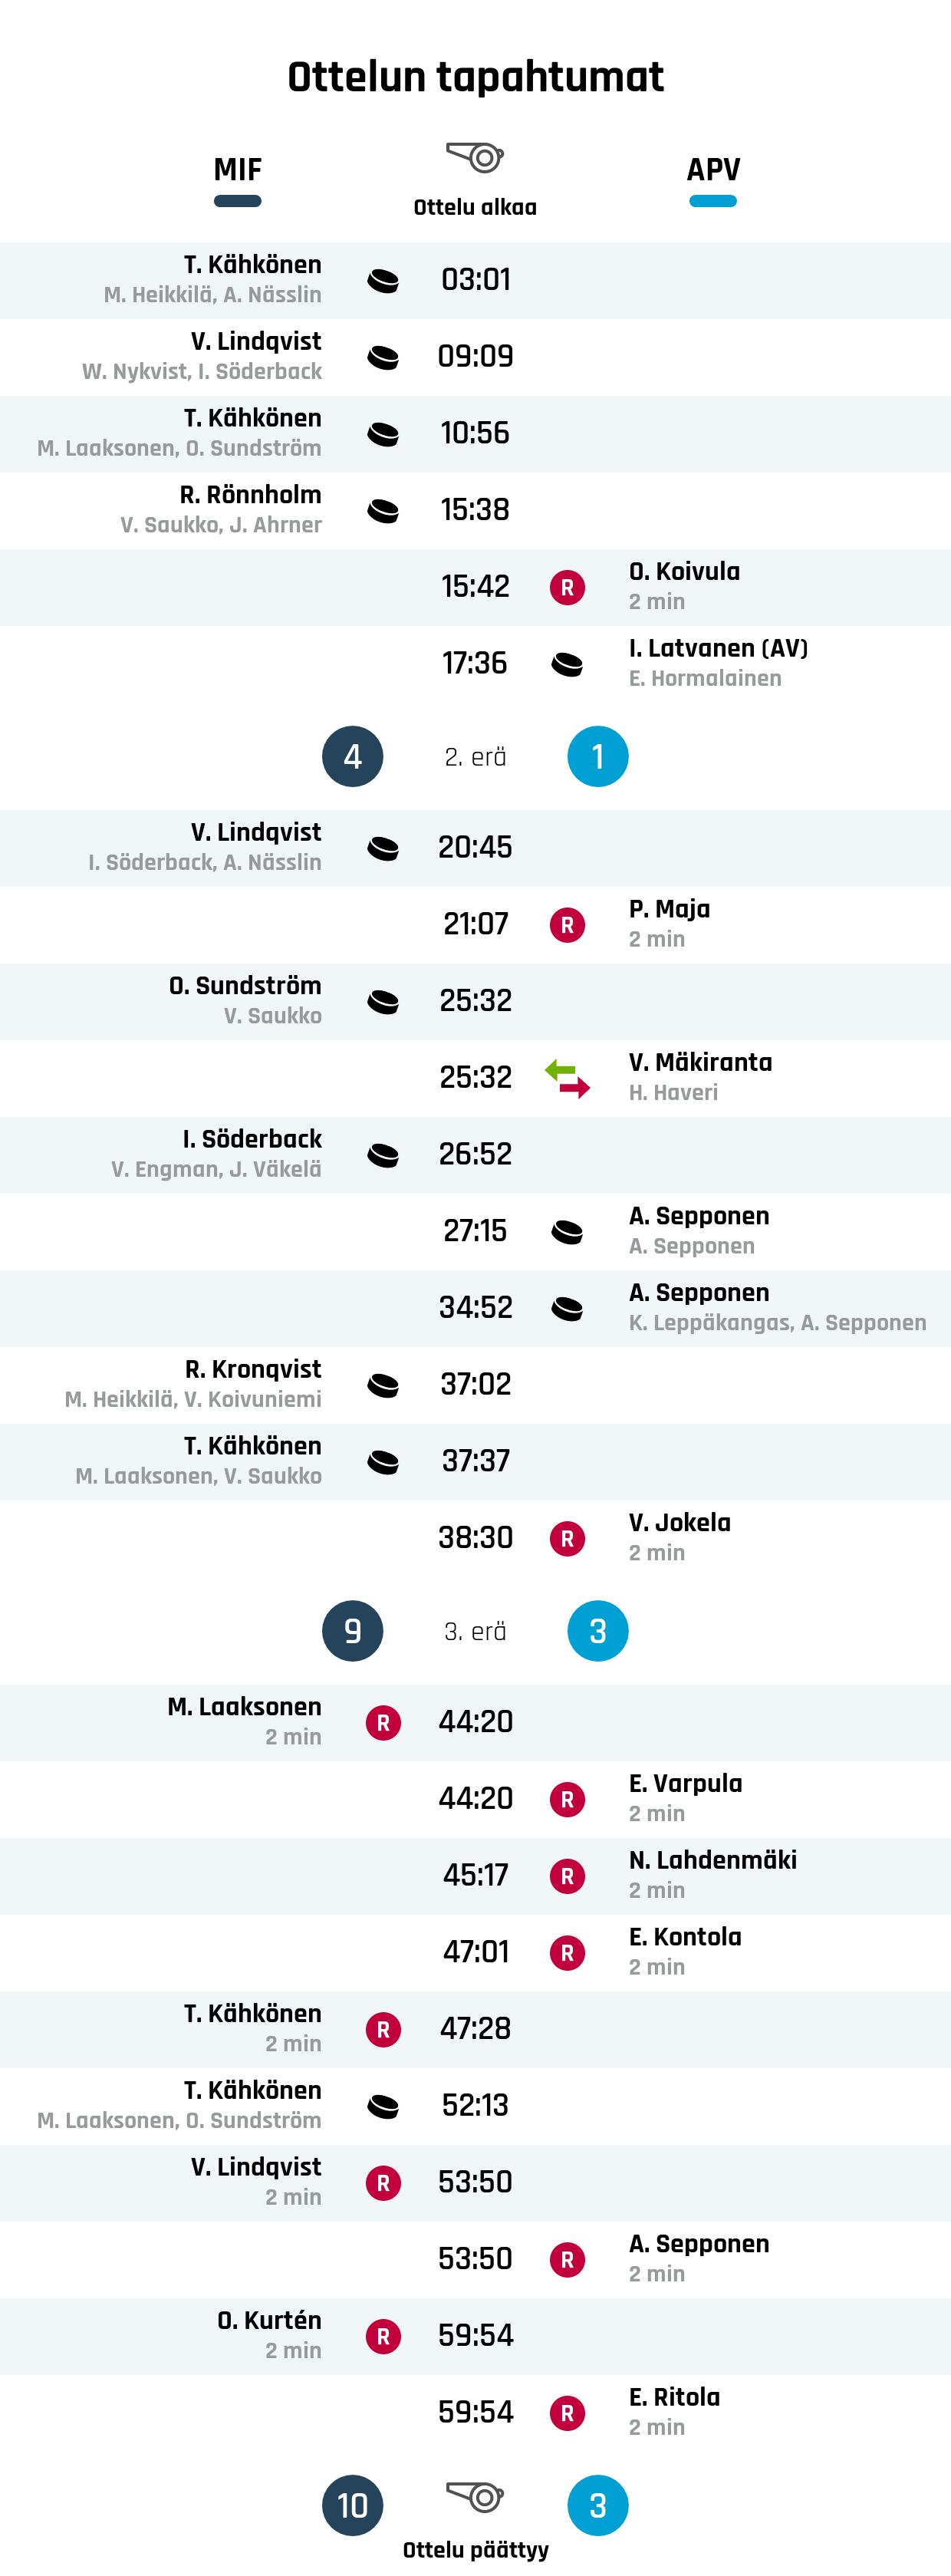Click the 3. erä period label
Image resolution: width=951 pixels, height=2576 pixels.
[475, 1631]
